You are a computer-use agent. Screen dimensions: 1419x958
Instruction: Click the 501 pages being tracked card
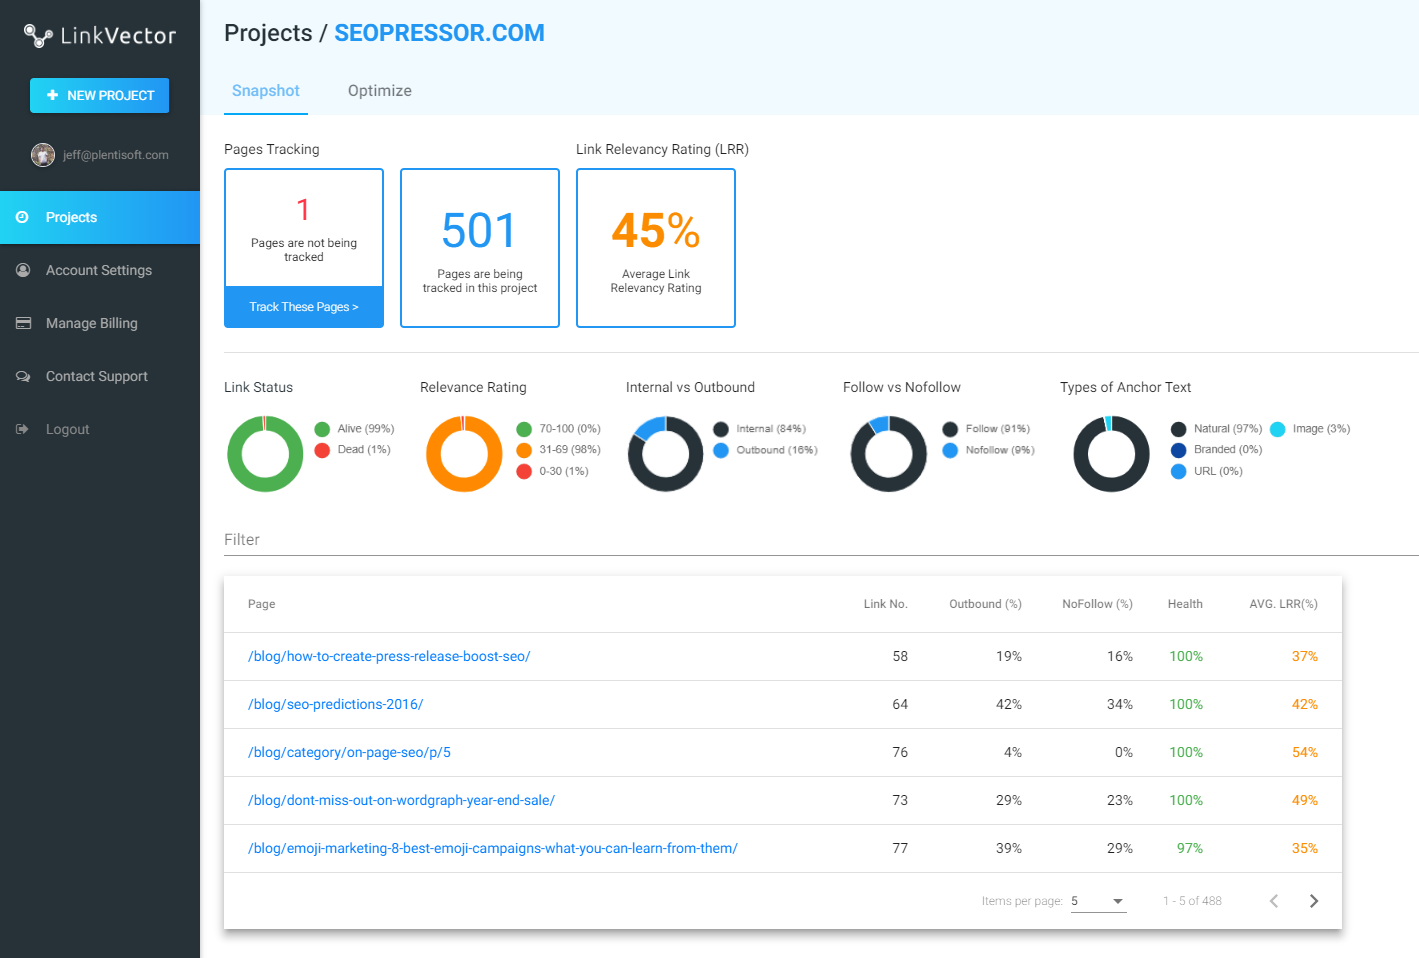tap(480, 248)
